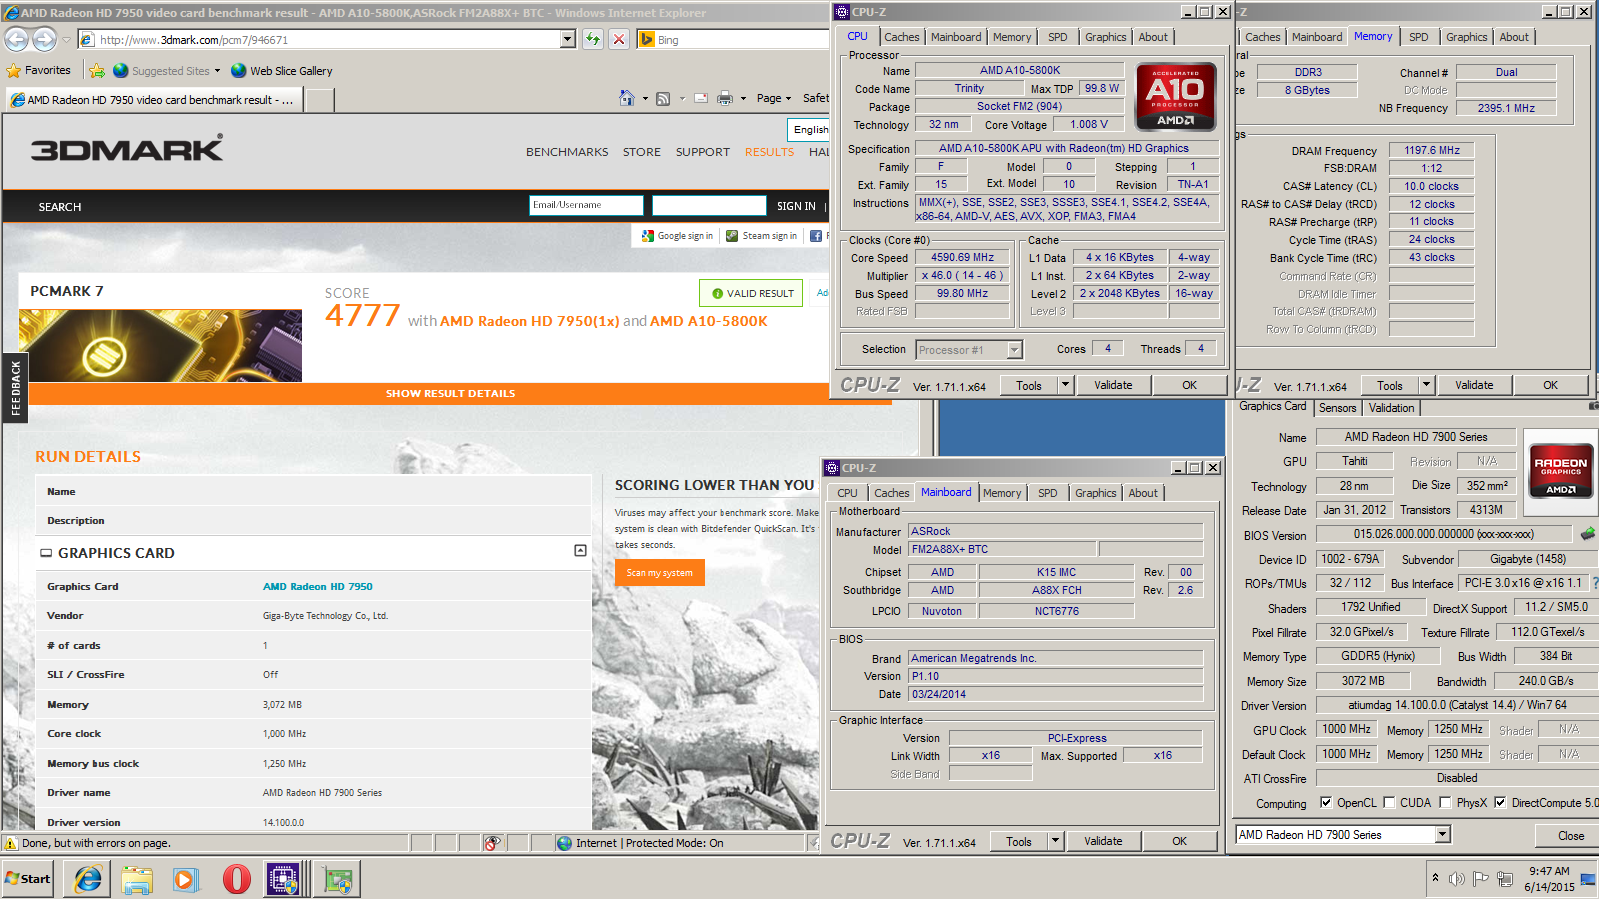Click the CPU-Z taskbar icon

pos(284,879)
